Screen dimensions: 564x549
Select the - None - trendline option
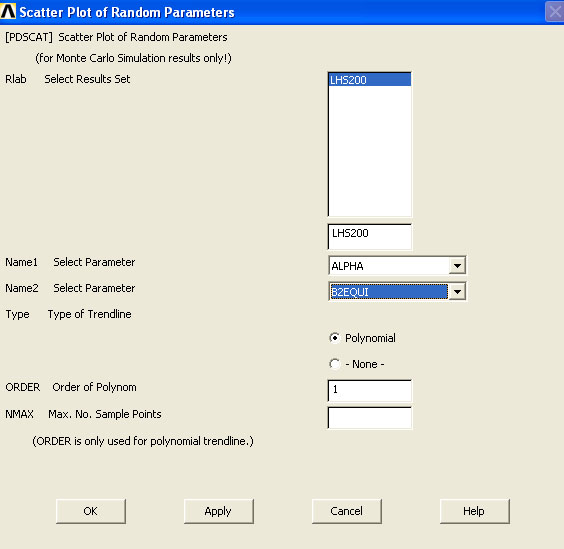pyautogui.click(x=335, y=364)
